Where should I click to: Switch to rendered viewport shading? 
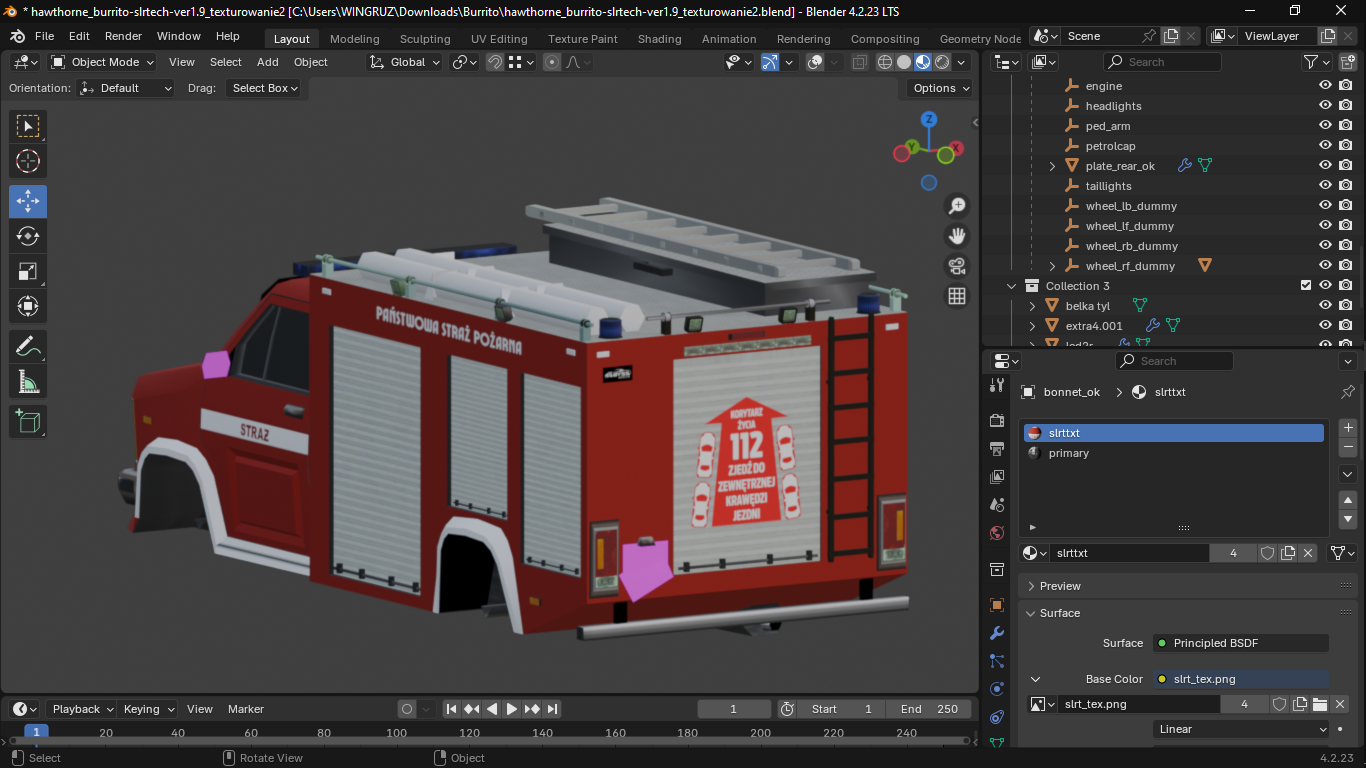coord(942,62)
